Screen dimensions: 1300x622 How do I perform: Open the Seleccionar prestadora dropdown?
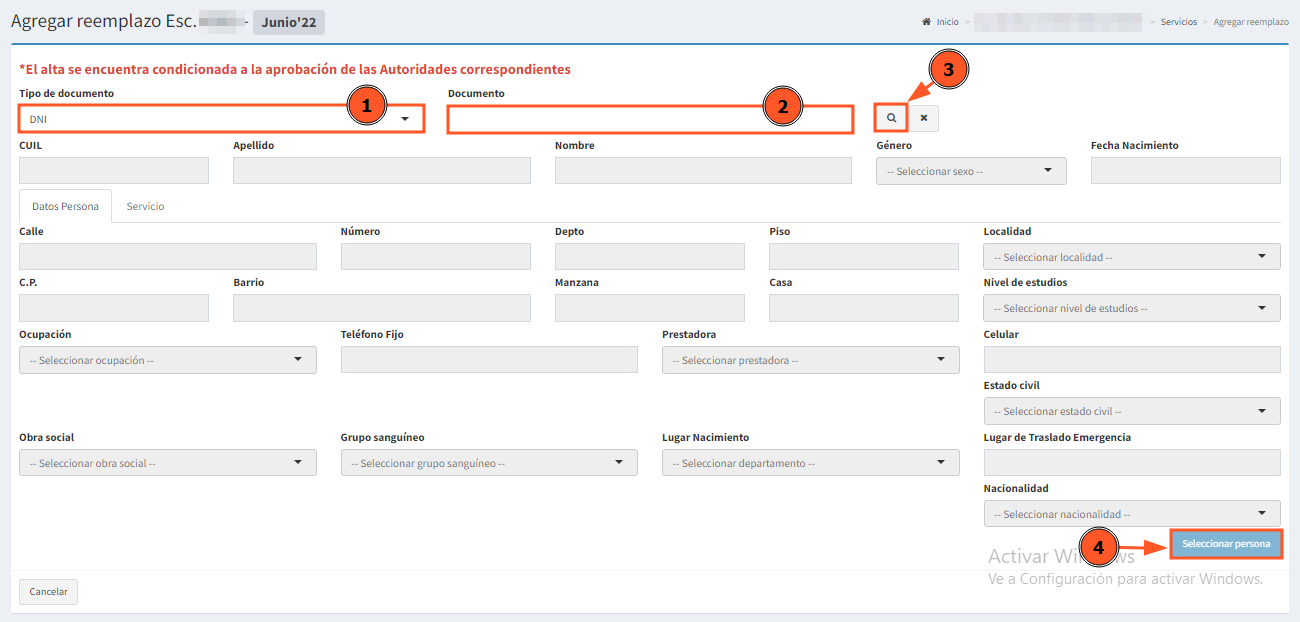pos(810,360)
